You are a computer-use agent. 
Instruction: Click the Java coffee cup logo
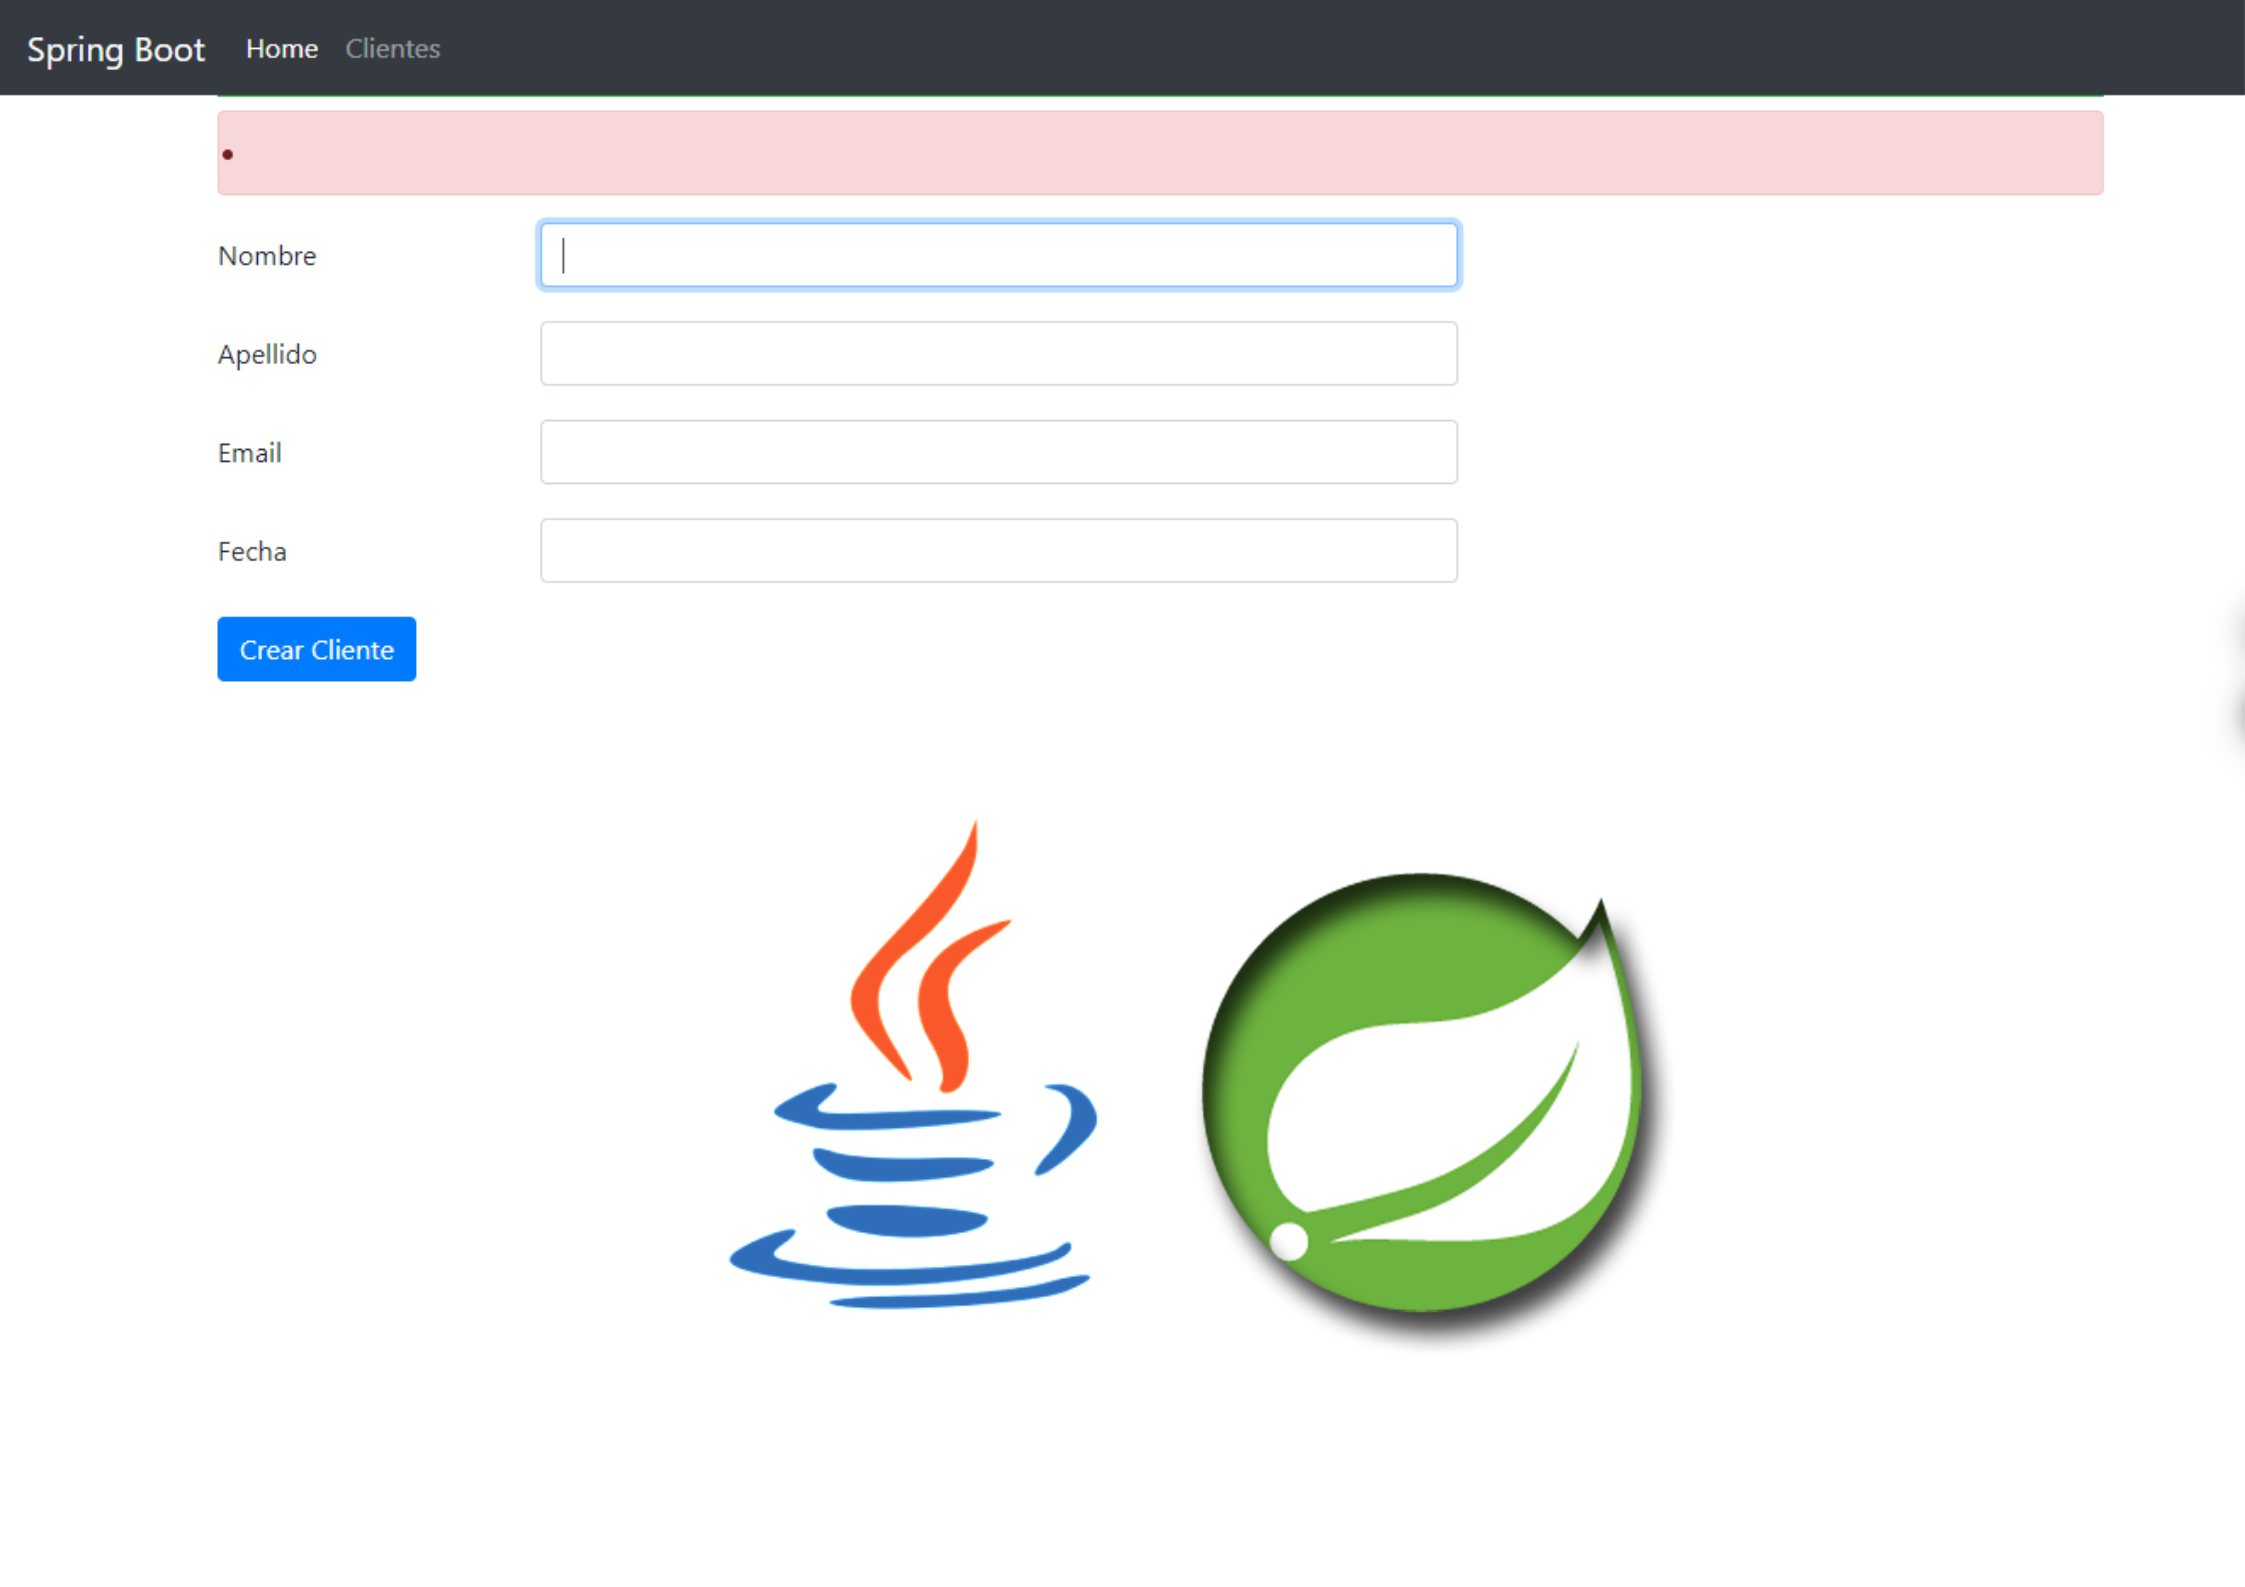[914, 1065]
